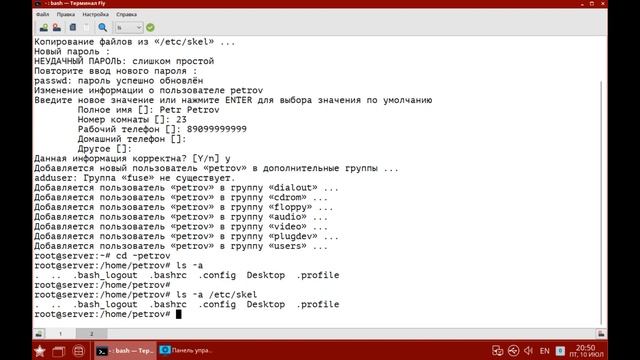Switch to terminal tab 1

60,333
